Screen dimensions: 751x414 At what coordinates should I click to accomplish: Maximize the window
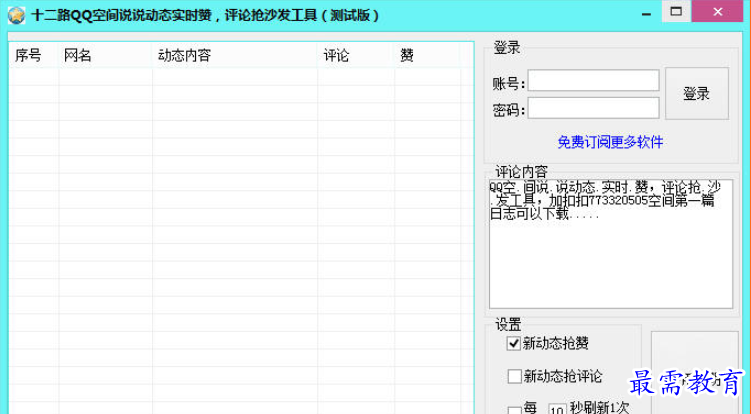(x=676, y=12)
